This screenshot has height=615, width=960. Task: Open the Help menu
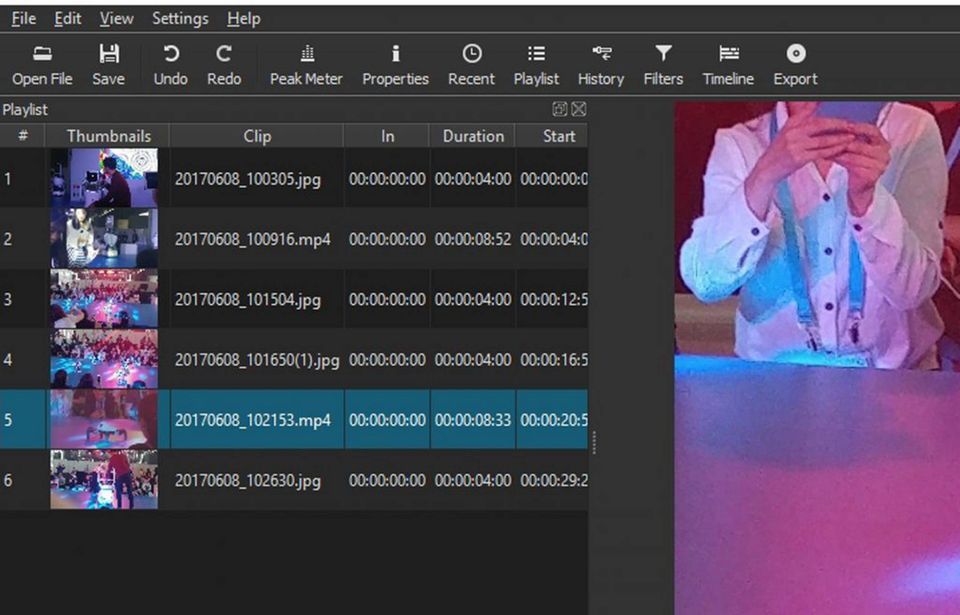[x=243, y=19]
